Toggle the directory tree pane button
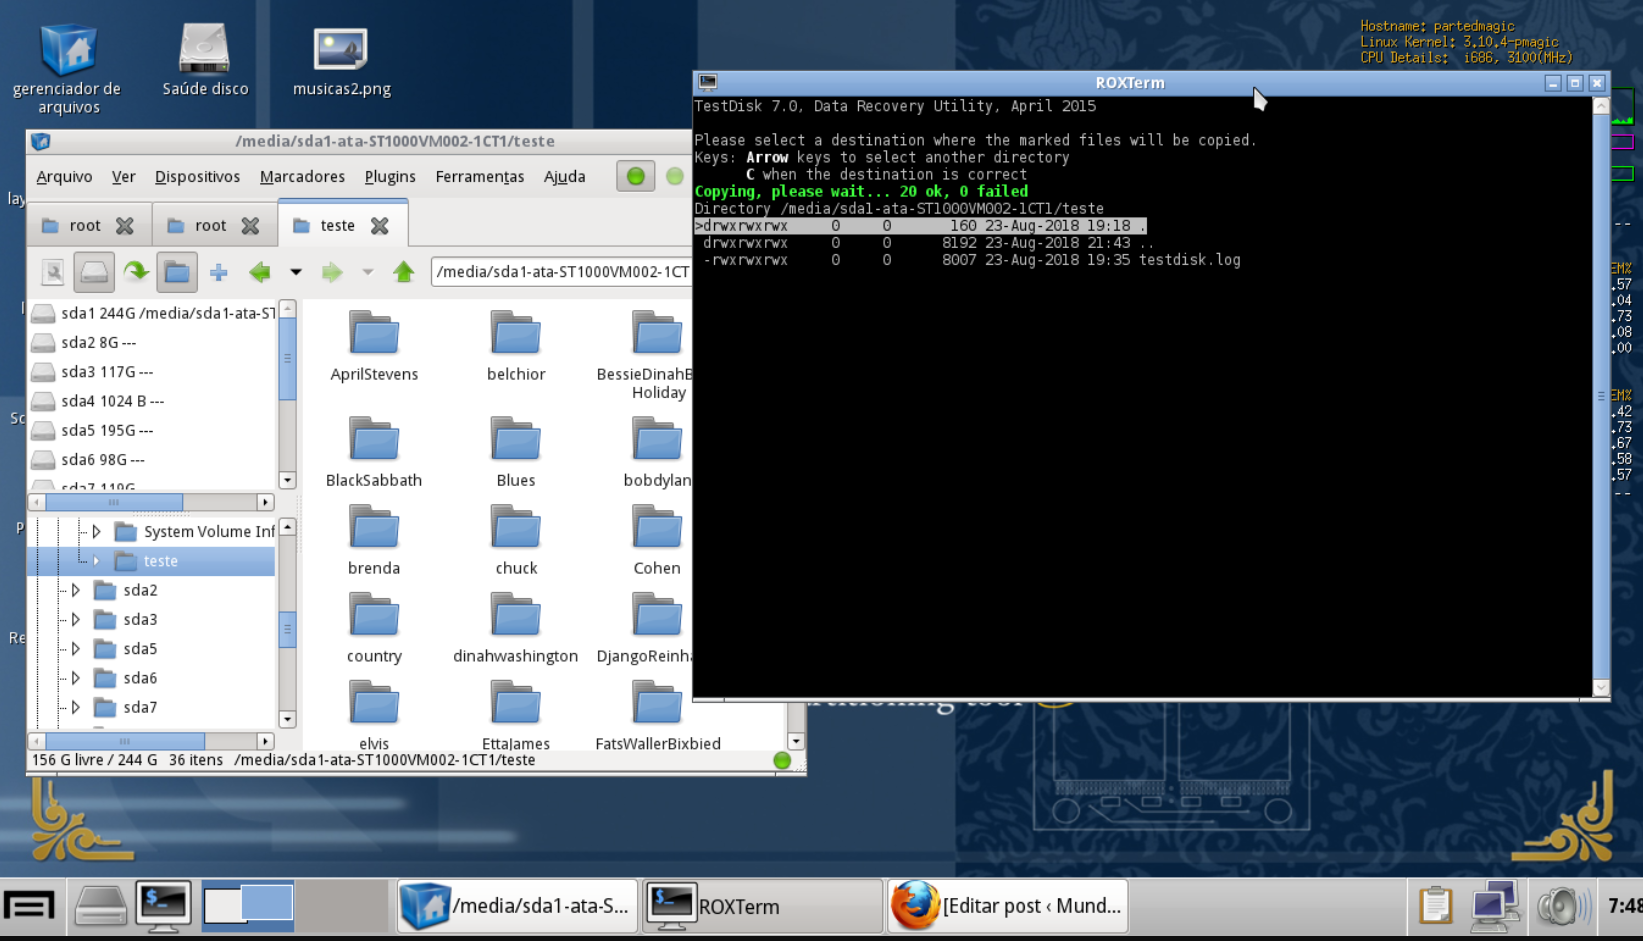The height and width of the screenshot is (941, 1643). point(177,272)
